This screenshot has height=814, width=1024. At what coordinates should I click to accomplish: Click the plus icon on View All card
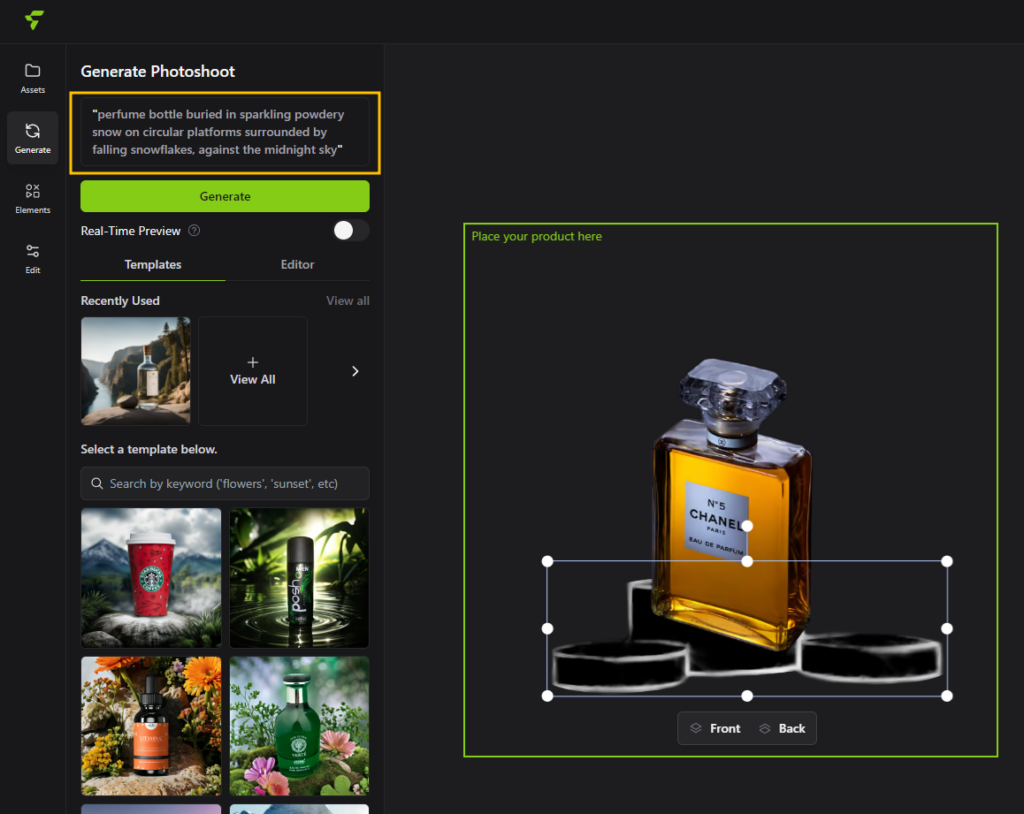pos(253,362)
